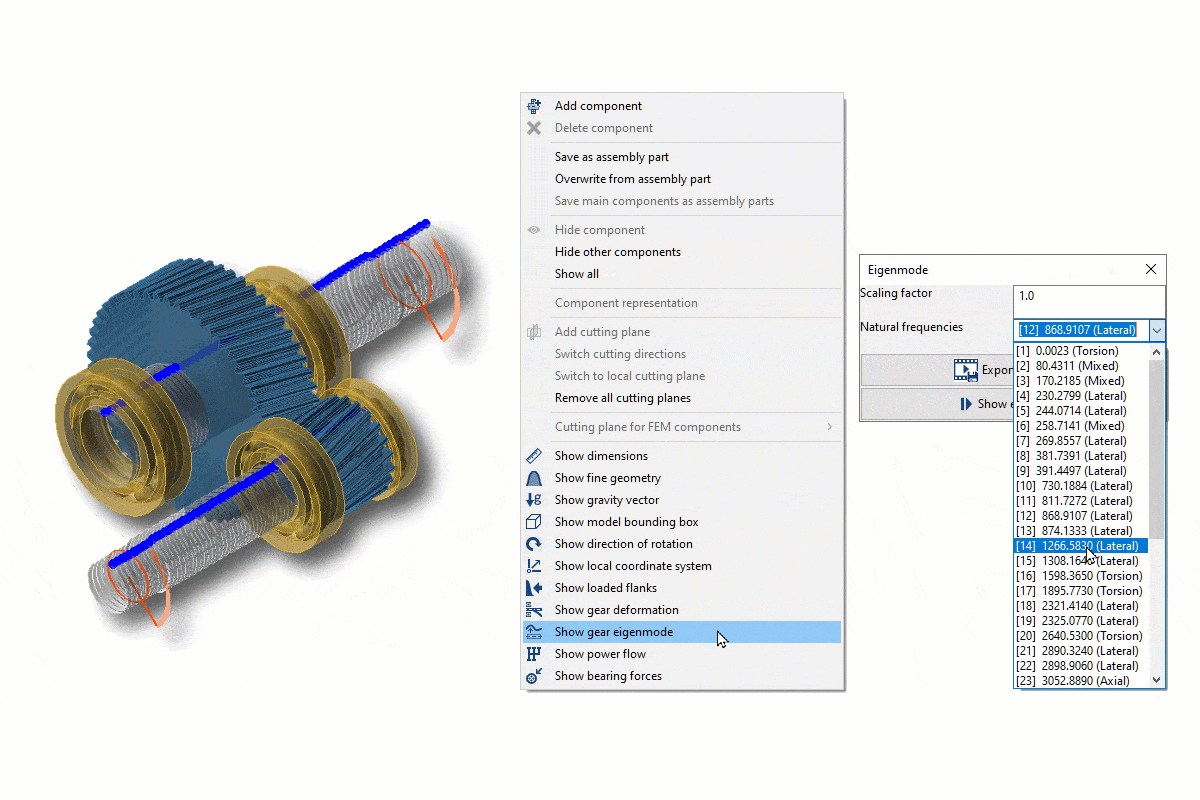This screenshot has height=800, width=1200.
Task: Click the Show model bounding box icon
Action: [x=534, y=522]
